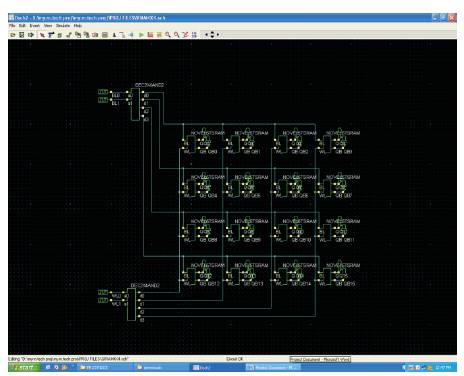Screen dimensions: 464x376
Task: Click the red icon after the play arrow
Action: pos(150,35)
